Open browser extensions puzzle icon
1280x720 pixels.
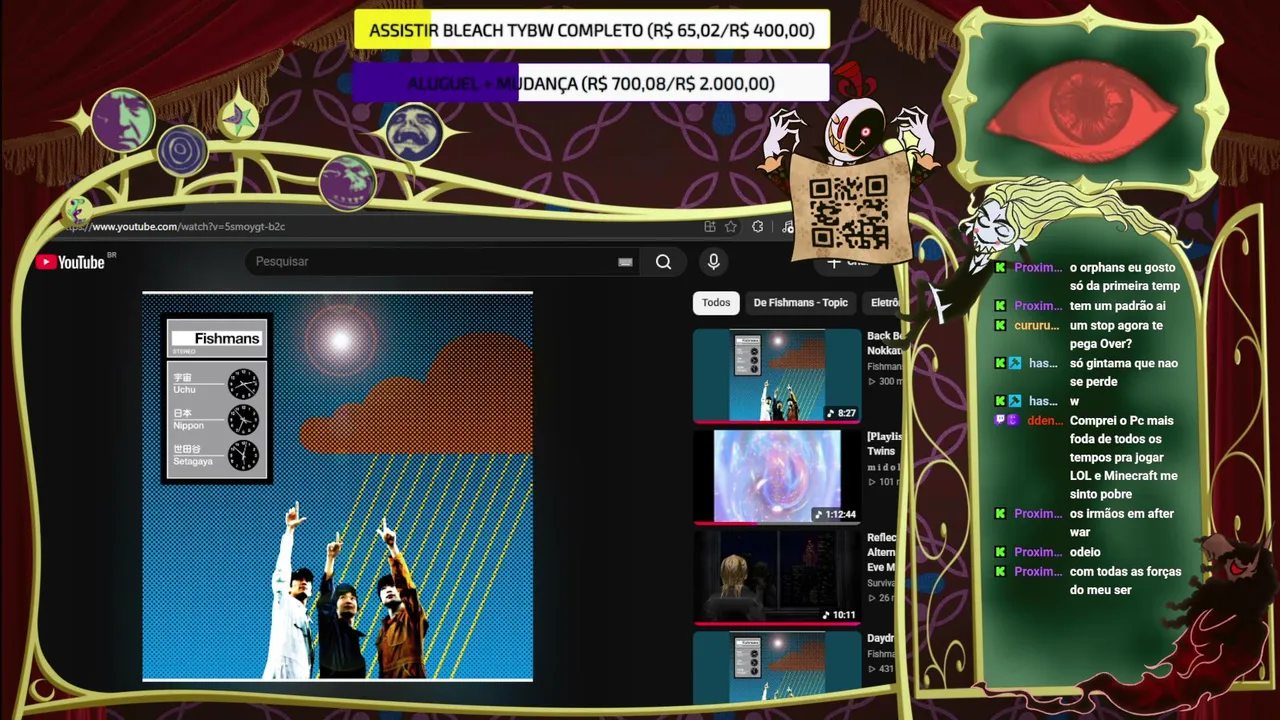point(758,227)
